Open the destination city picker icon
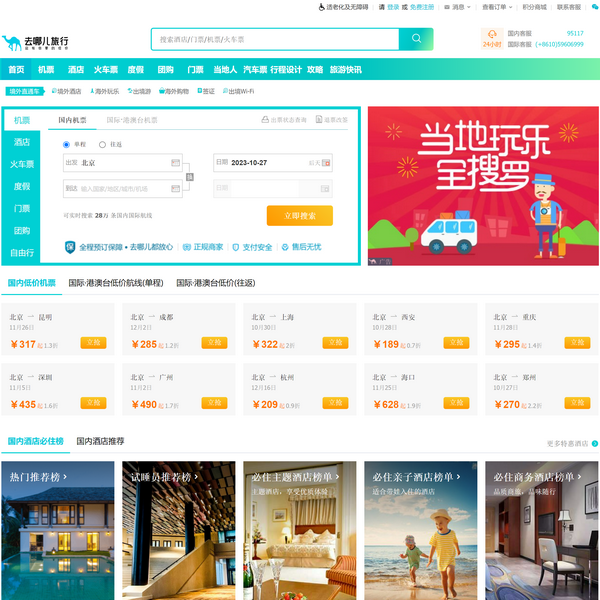Viewport: 600px width, 600px height. point(175,188)
